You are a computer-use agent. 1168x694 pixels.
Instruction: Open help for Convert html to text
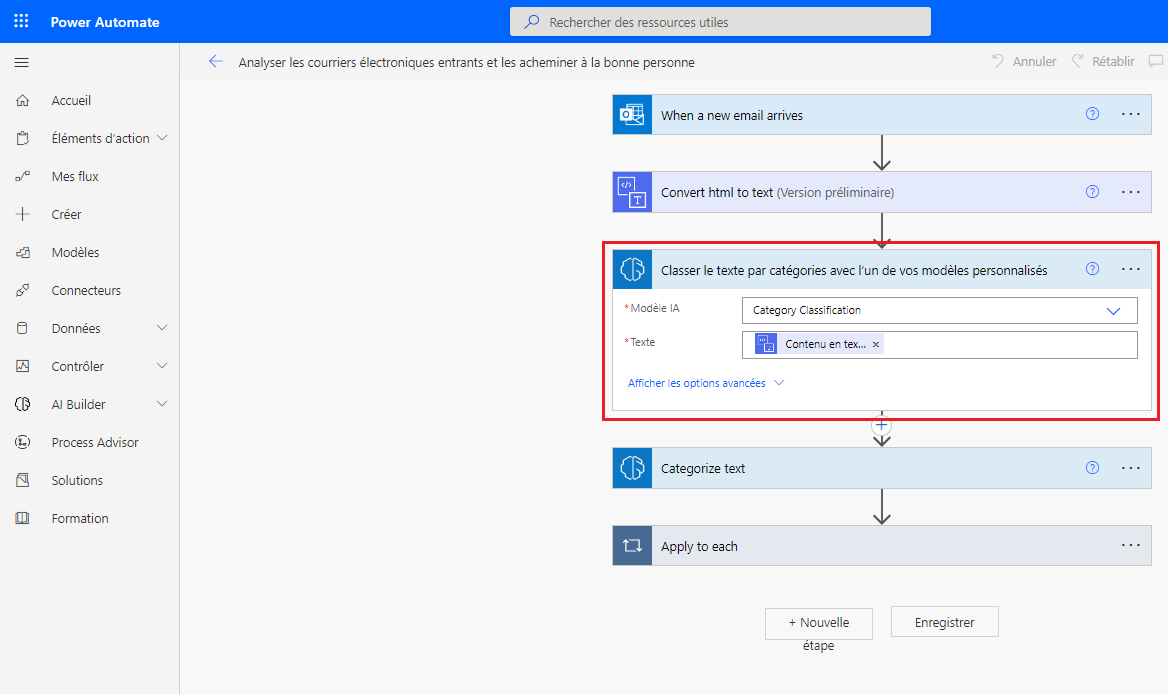pyautogui.click(x=1092, y=191)
